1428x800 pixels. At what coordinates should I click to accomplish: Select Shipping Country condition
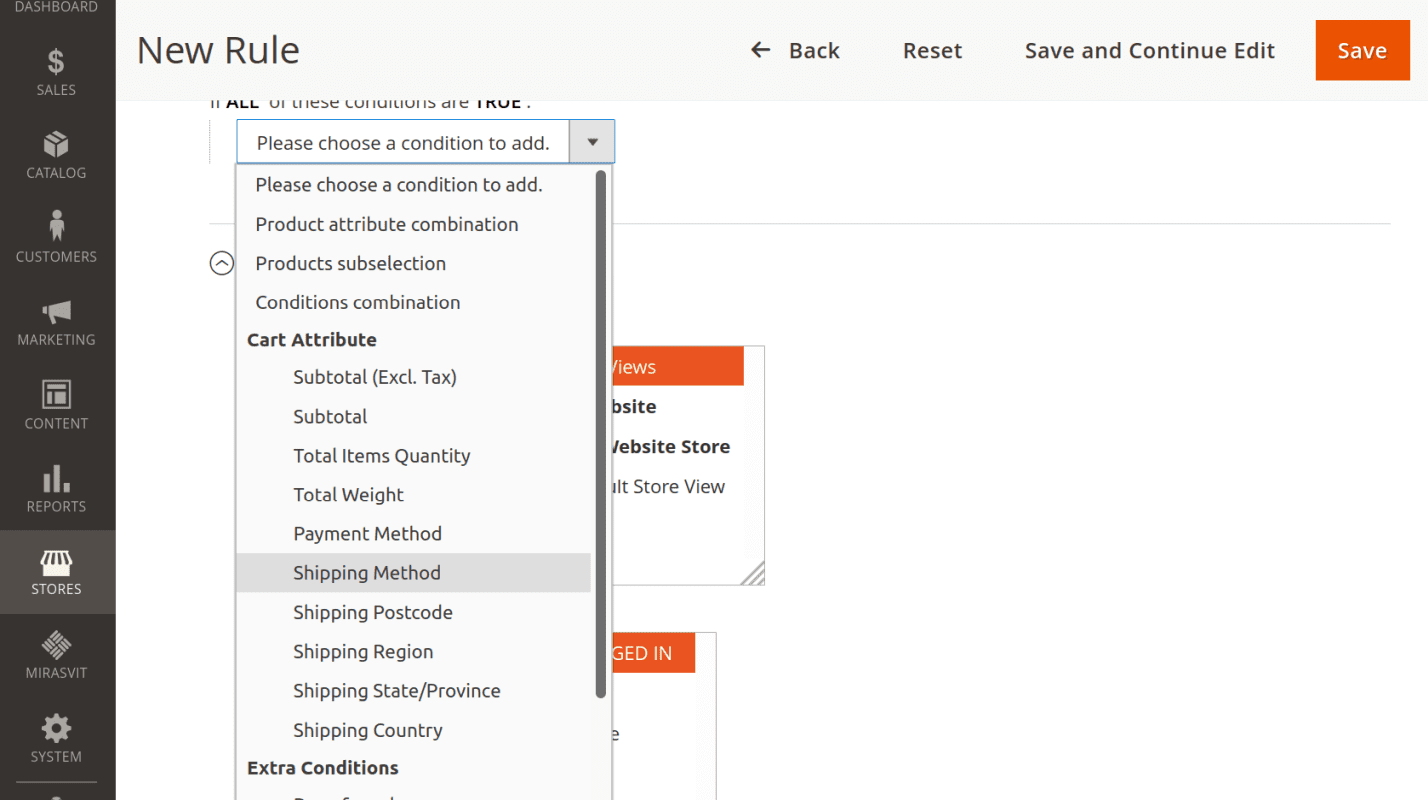[414, 730]
